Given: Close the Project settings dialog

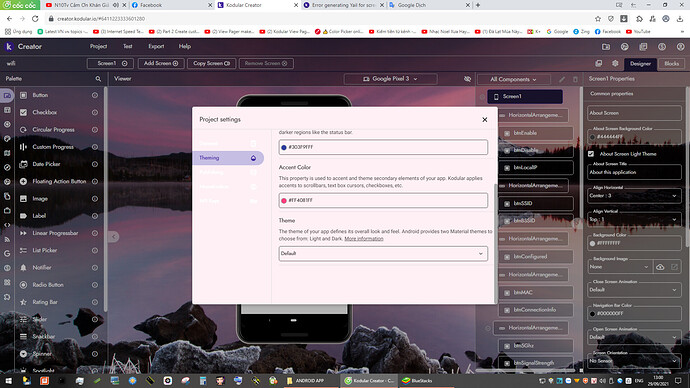Looking at the screenshot, I should (x=484, y=120).
